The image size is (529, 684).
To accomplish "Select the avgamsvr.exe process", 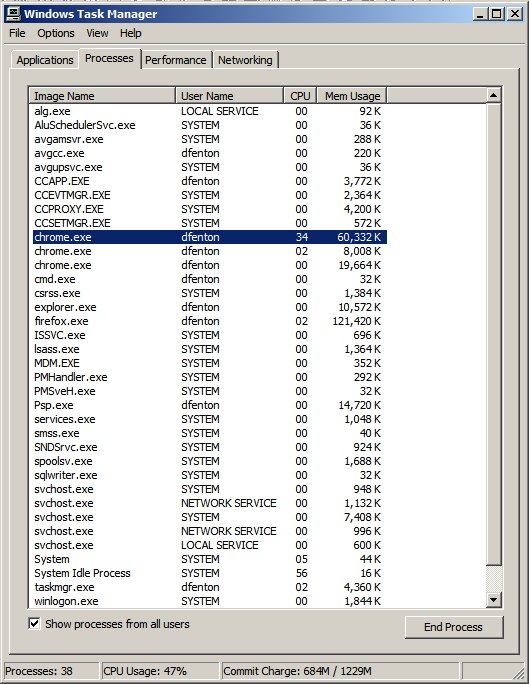I will 210,139.
